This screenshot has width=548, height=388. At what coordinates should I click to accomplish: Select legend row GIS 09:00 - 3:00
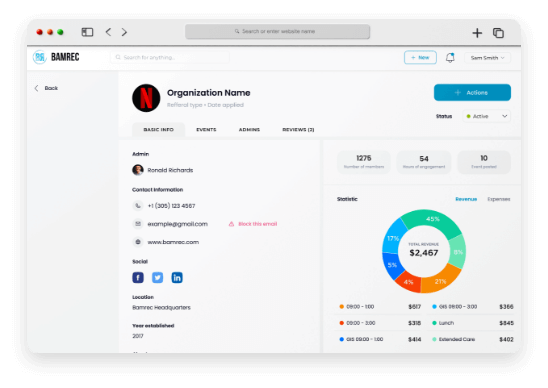pos(473,307)
